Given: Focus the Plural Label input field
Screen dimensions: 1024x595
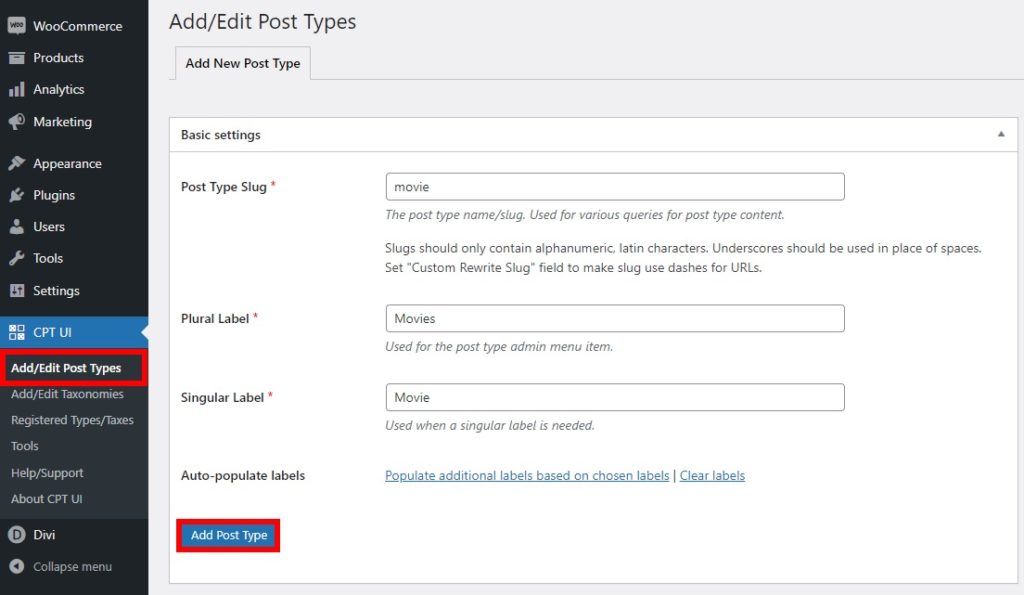Looking at the screenshot, I should [615, 319].
